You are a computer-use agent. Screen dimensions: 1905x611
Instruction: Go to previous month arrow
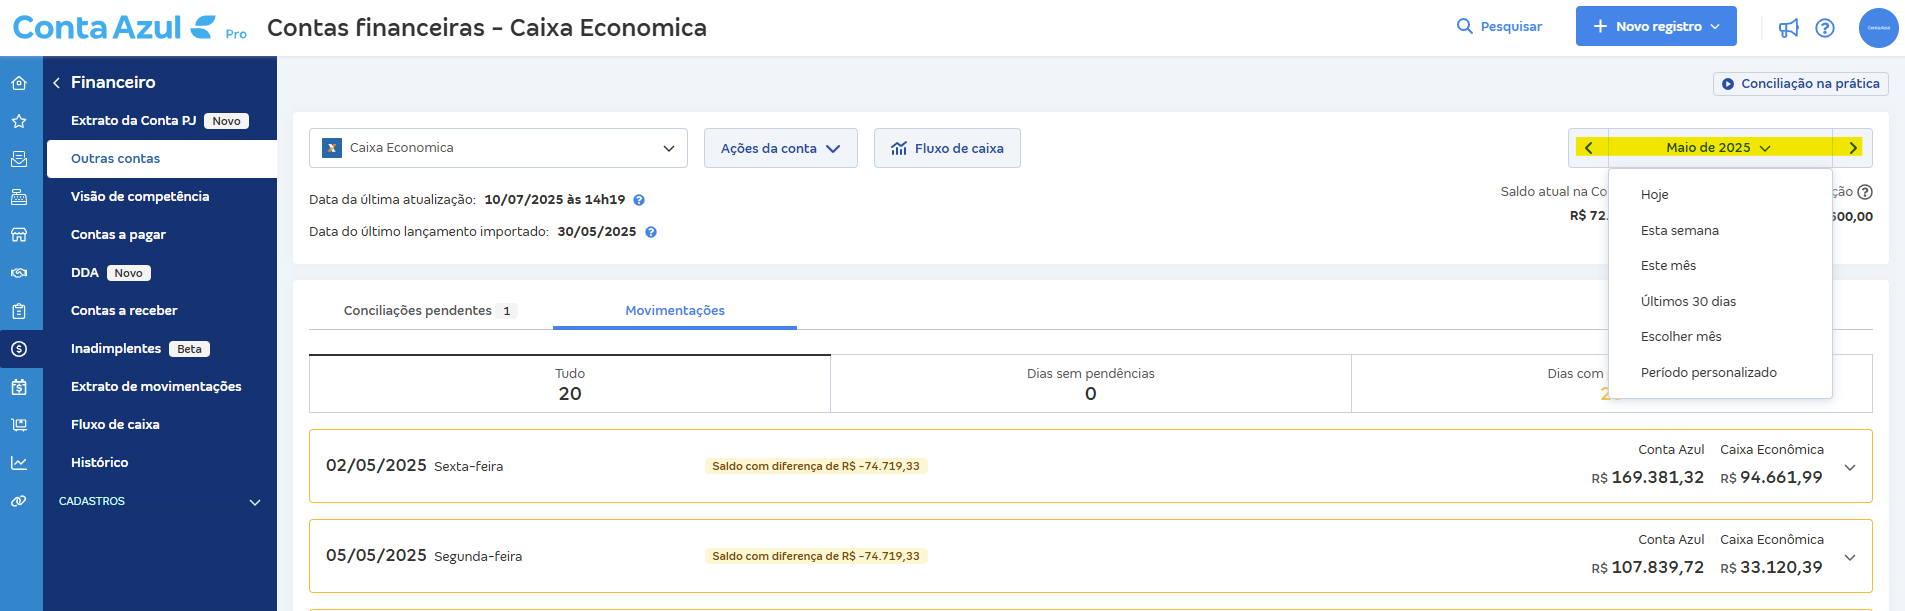(1588, 148)
